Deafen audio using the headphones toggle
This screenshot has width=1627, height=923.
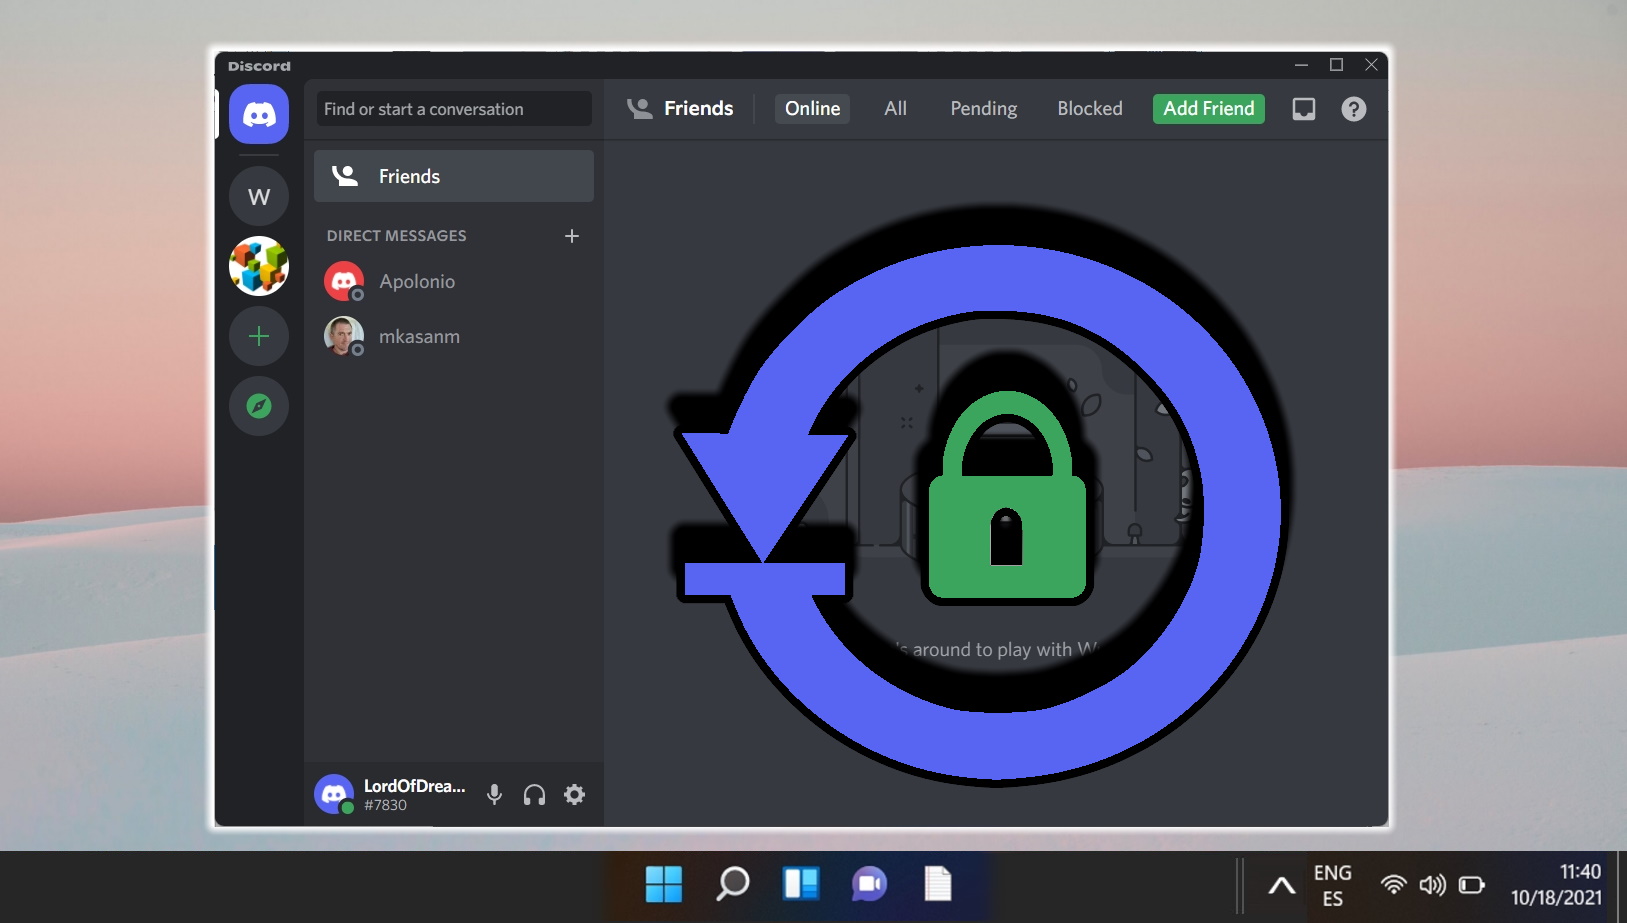pos(535,794)
